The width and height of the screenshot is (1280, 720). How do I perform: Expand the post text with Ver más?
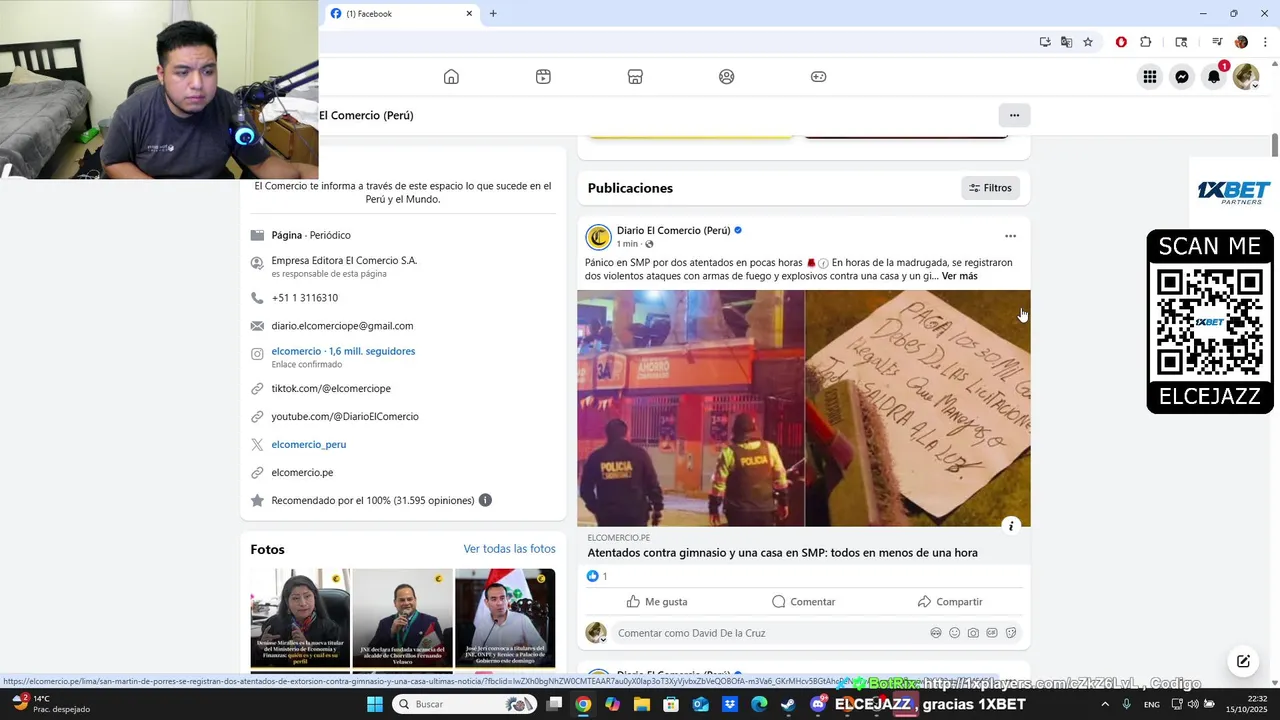click(x=960, y=276)
